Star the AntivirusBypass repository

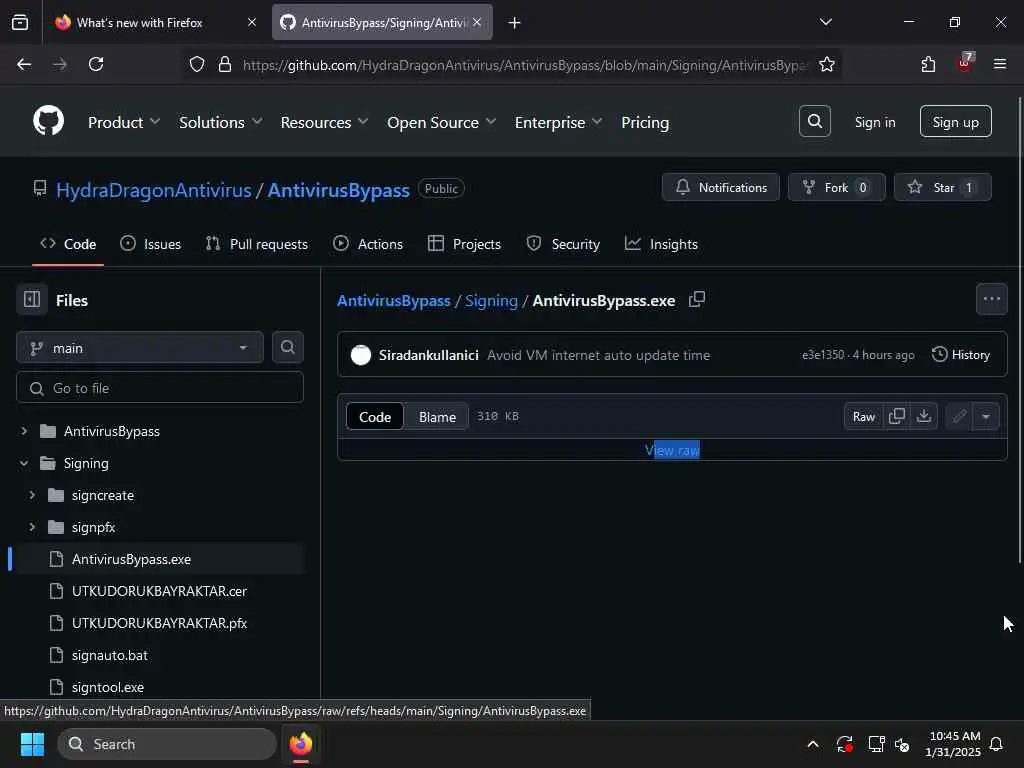pos(942,187)
